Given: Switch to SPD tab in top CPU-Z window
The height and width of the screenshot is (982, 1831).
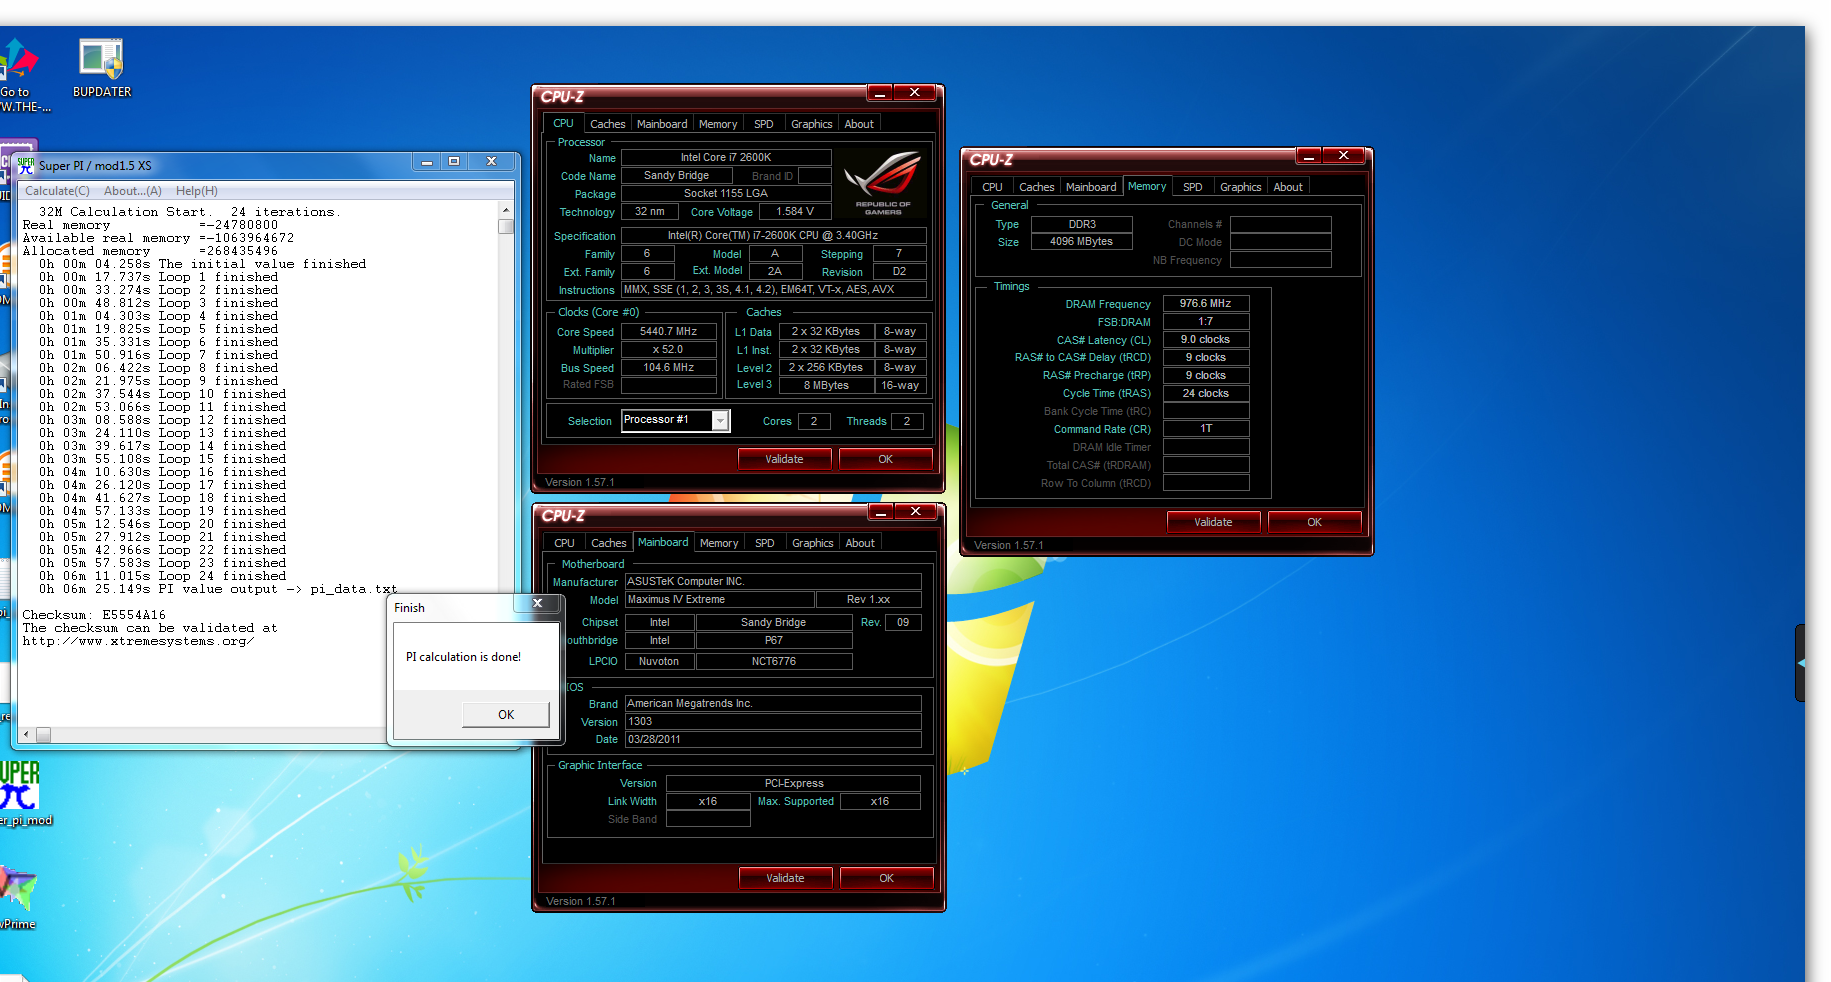Looking at the screenshot, I should tap(764, 124).
